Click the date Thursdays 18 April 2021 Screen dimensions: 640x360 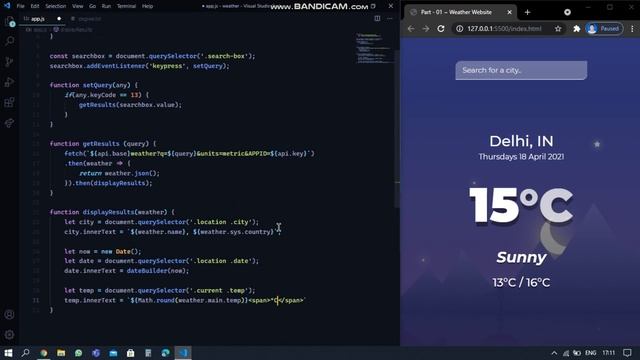[x=521, y=157]
